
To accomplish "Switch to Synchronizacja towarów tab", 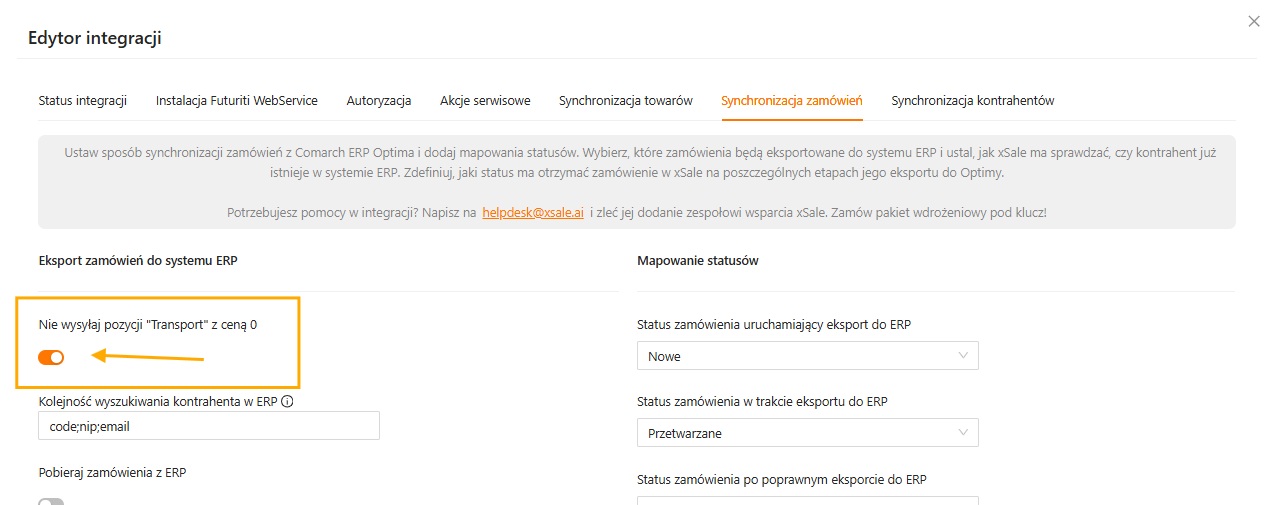I will point(626,101).
